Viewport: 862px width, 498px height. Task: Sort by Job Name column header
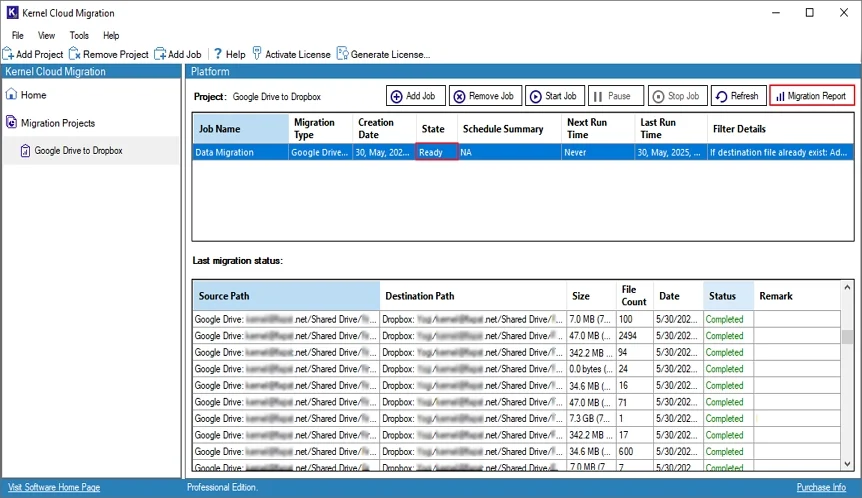click(241, 129)
